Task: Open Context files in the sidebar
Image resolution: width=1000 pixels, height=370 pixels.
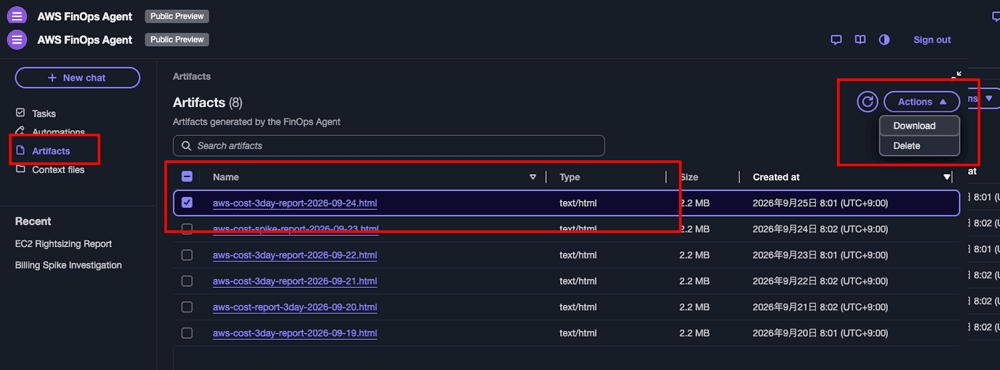Action: [58, 170]
